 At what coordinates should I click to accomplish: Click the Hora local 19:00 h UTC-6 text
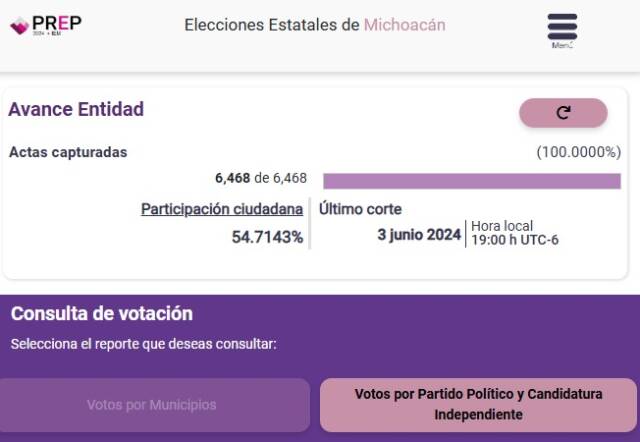[515, 233]
